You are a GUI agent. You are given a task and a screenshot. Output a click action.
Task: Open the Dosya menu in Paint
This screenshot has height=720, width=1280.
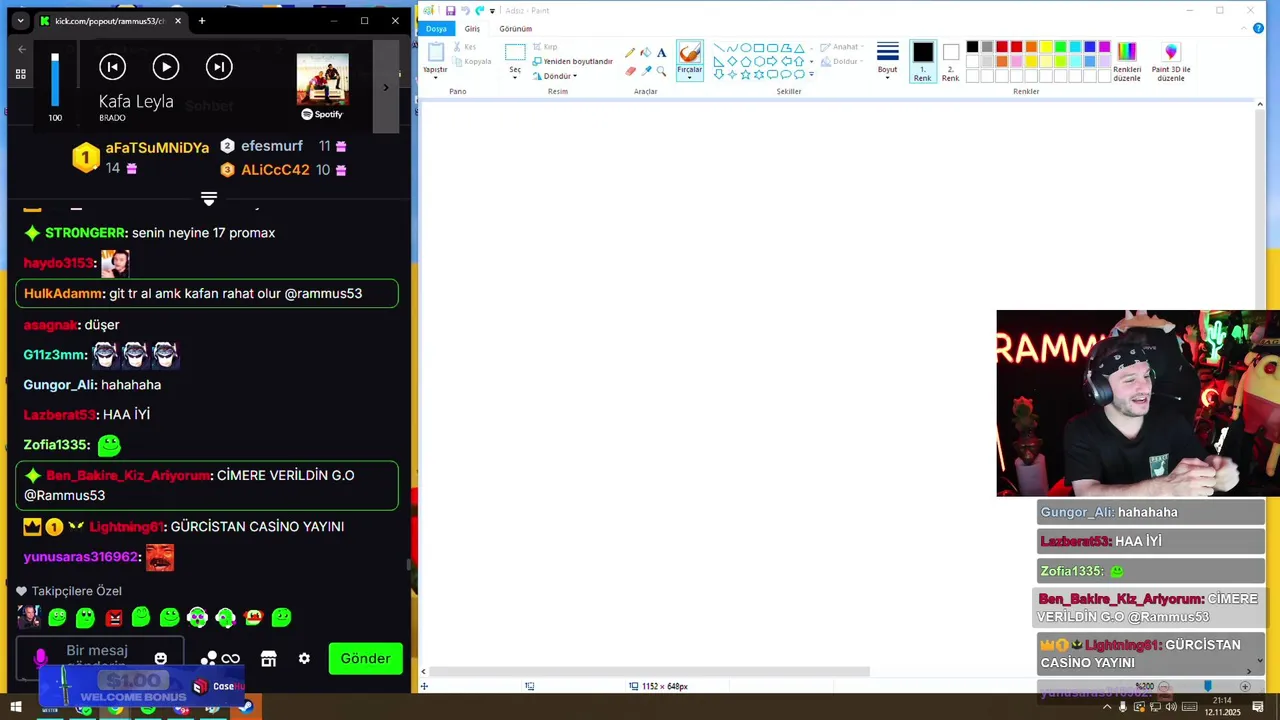click(436, 28)
